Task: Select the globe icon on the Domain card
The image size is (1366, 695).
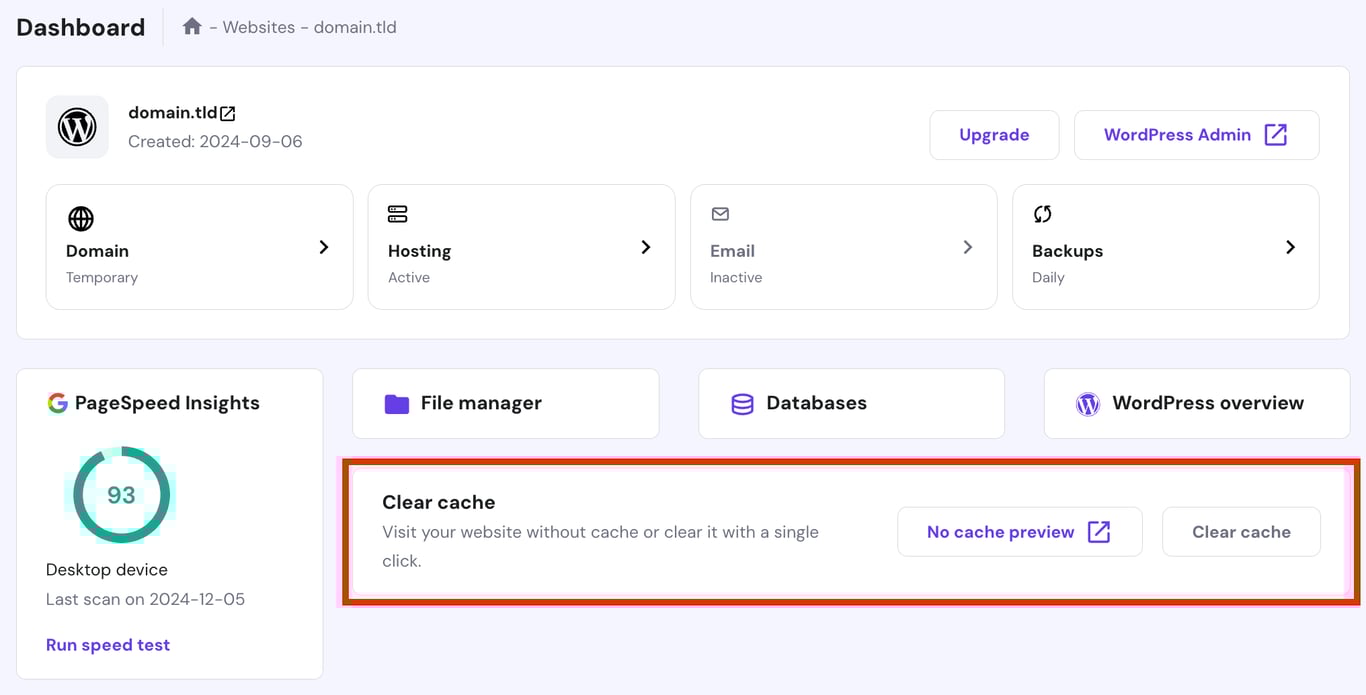Action: click(x=80, y=218)
